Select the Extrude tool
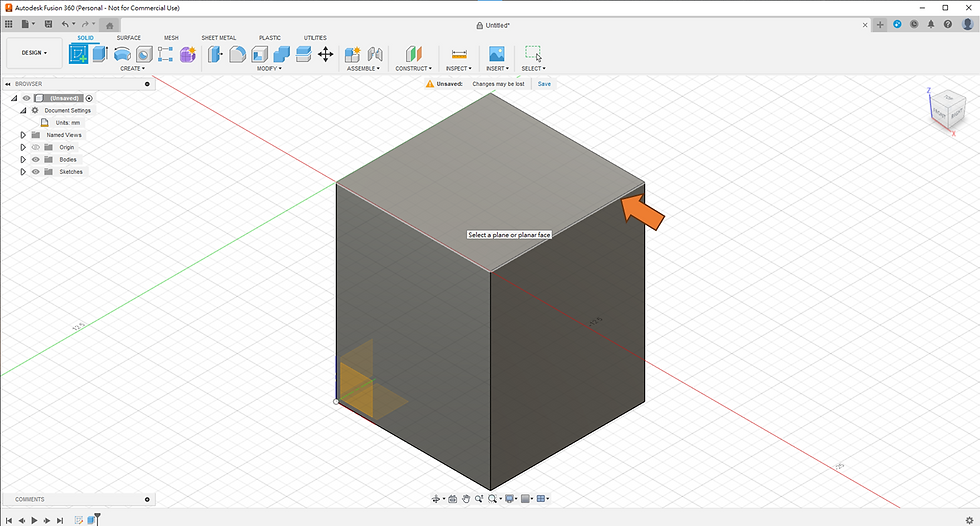 100,54
